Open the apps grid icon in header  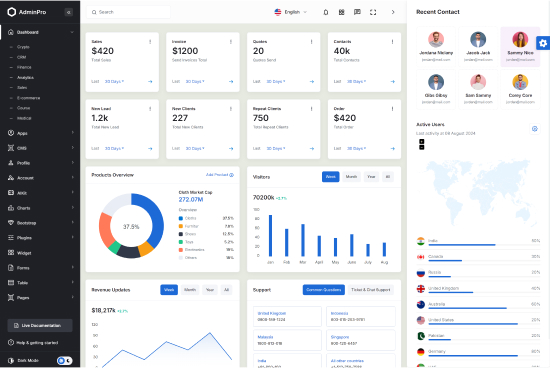point(341,12)
